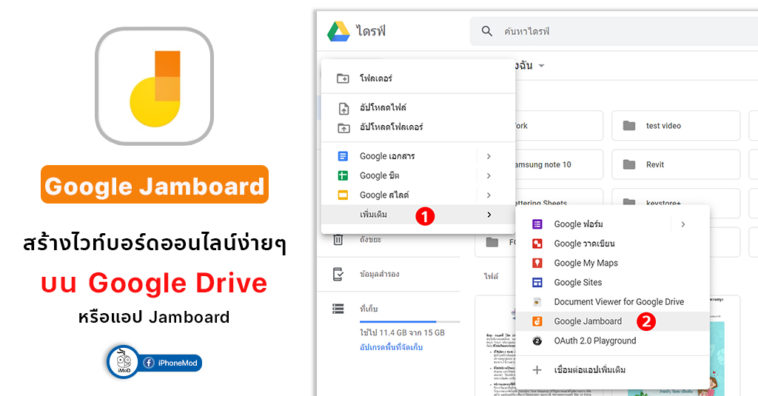
Task: Expand Google Docs submenu arrow
Action: tap(489, 156)
